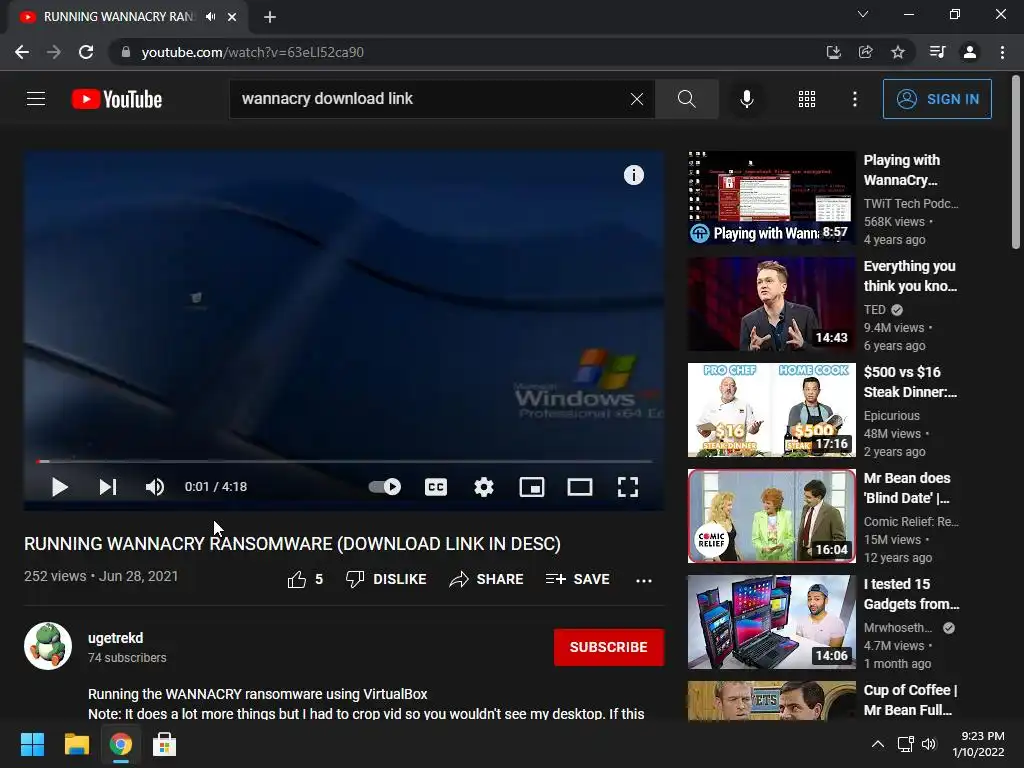
Task: Sign in to YouTube
Action: tap(937, 99)
